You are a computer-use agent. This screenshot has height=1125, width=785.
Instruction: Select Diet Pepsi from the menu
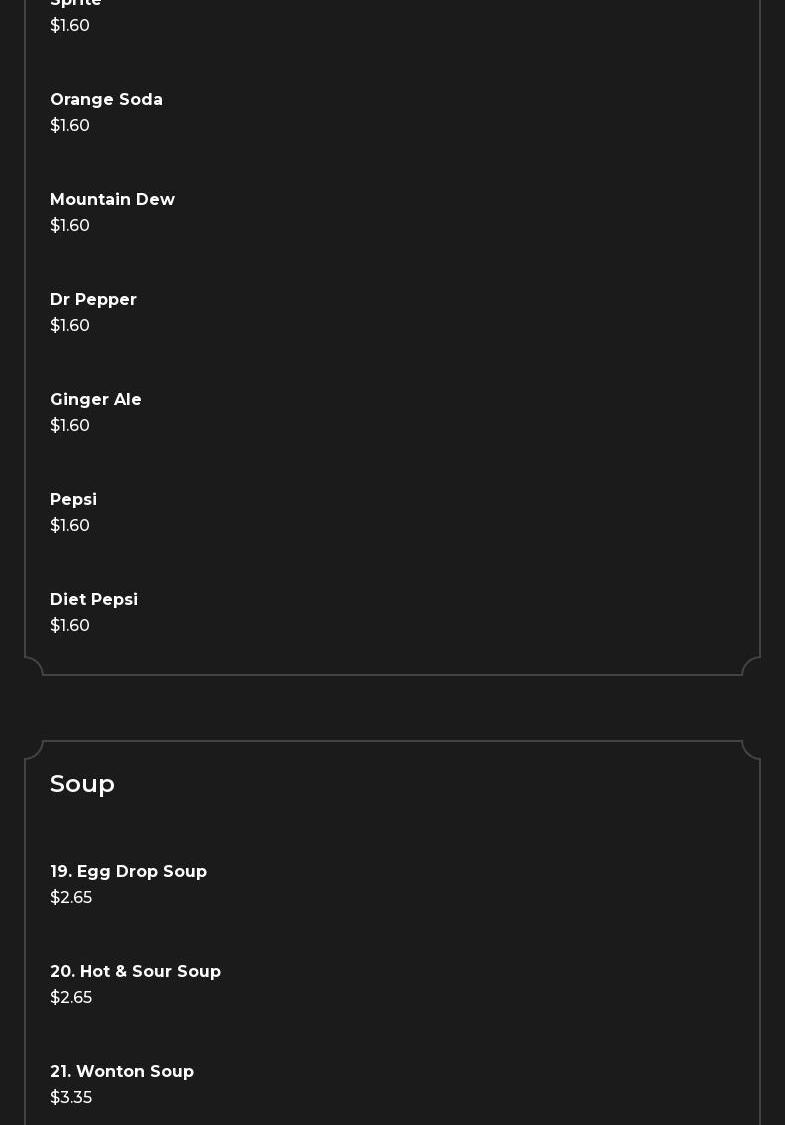pyautogui.click(x=94, y=600)
